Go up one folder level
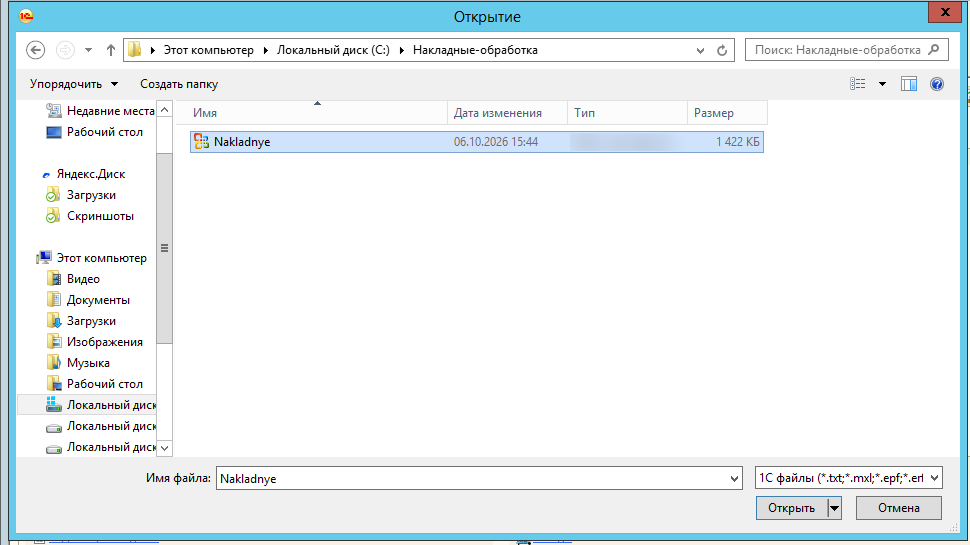This screenshot has height=545, width=970. (x=111, y=50)
